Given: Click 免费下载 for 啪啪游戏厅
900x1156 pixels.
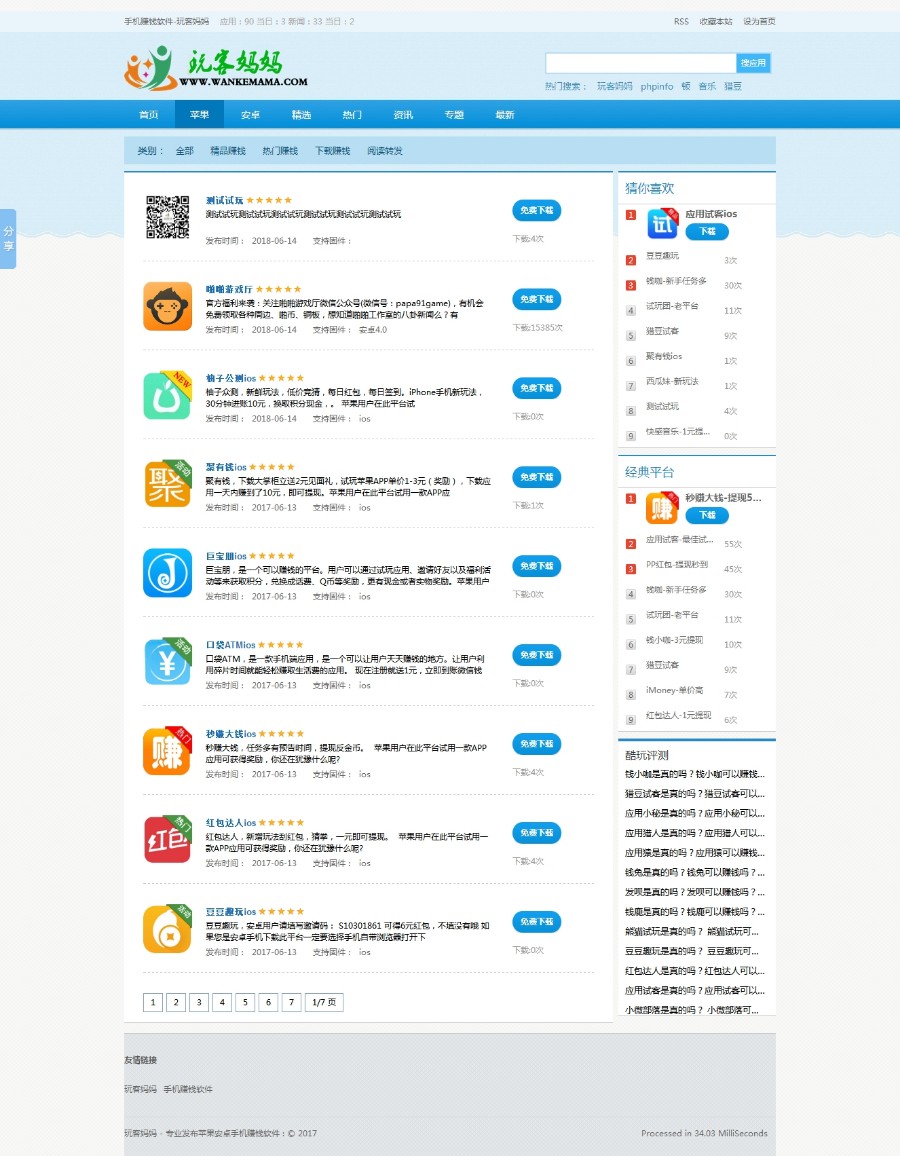Looking at the screenshot, I should point(537,299).
